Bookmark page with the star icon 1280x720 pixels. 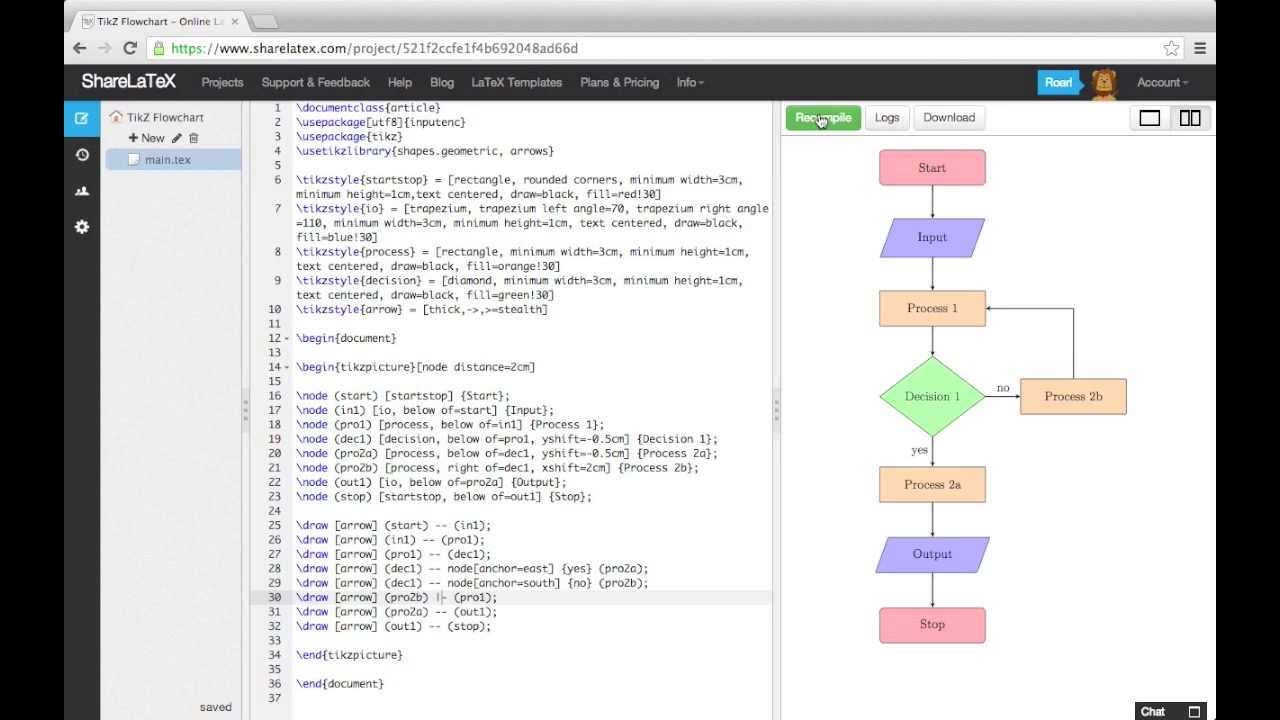pos(1172,48)
